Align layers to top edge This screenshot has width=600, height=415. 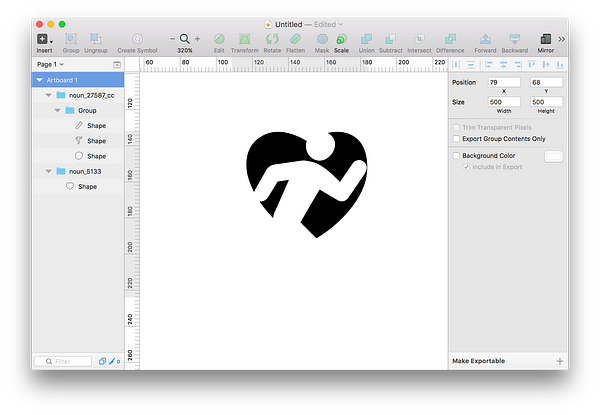532,65
